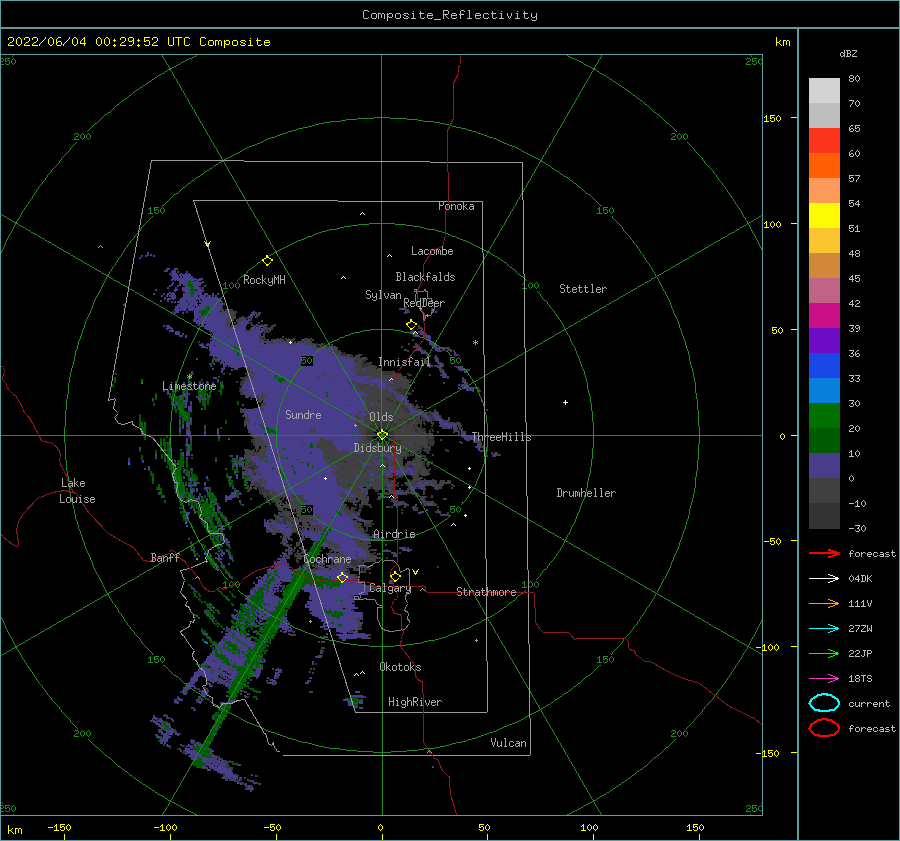Click the Limestone label
The width and height of the screenshot is (900, 841).
point(189,386)
